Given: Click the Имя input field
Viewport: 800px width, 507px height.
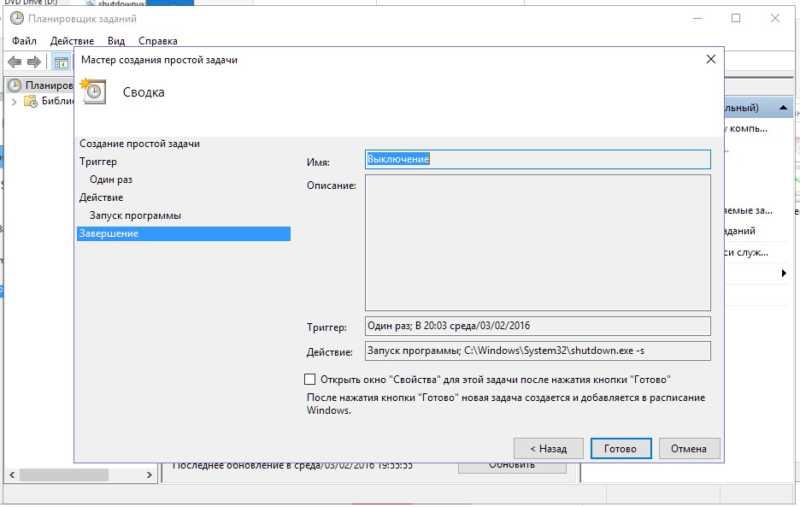Looking at the screenshot, I should (x=538, y=159).
